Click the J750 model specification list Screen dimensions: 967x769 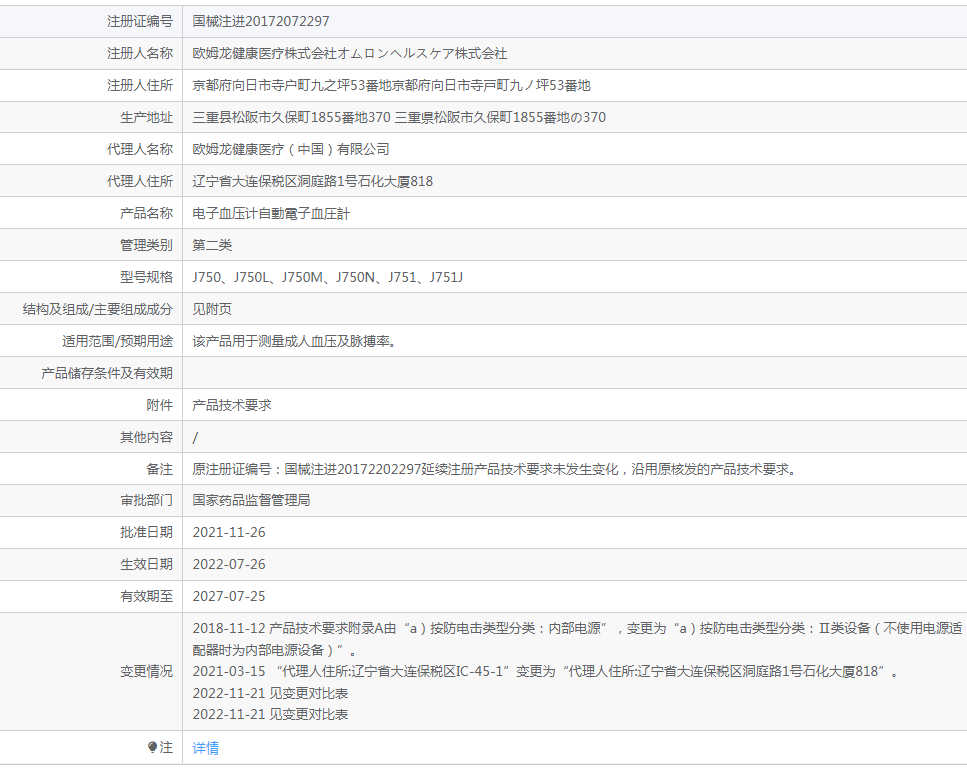pyautogui.click(x=327, y=278)
